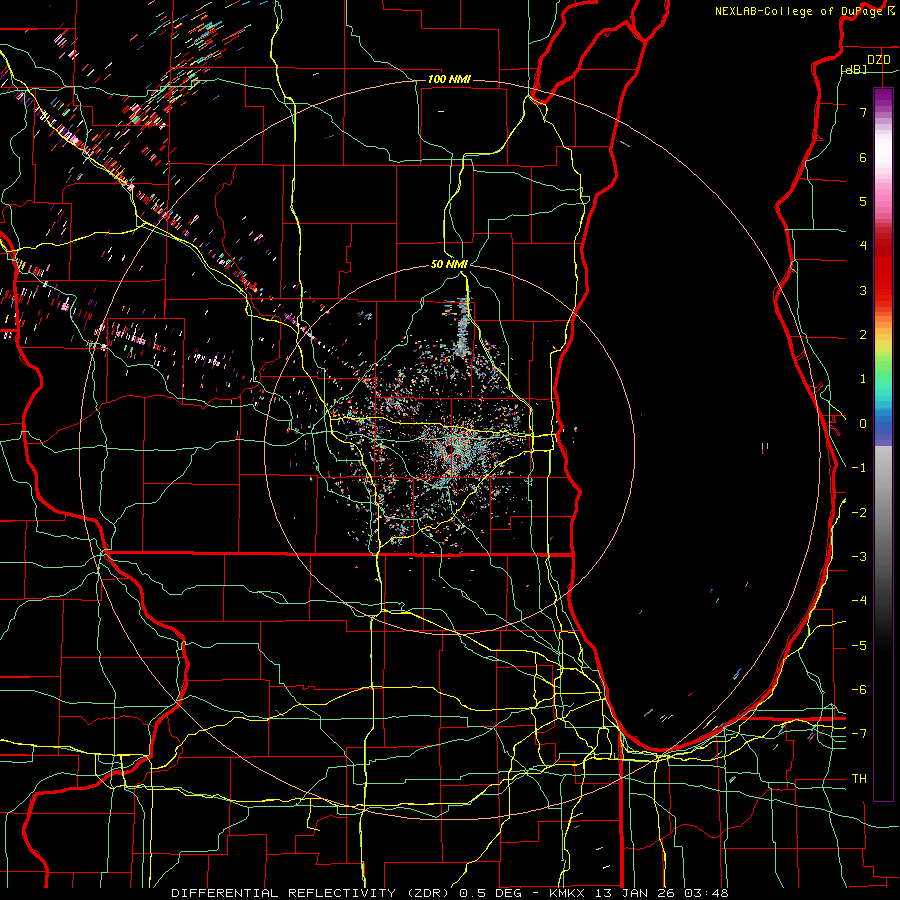This screenshot has width=900, height=900.
Task: Select the 7 value on the dB scale
Action: tap(863, 112)
